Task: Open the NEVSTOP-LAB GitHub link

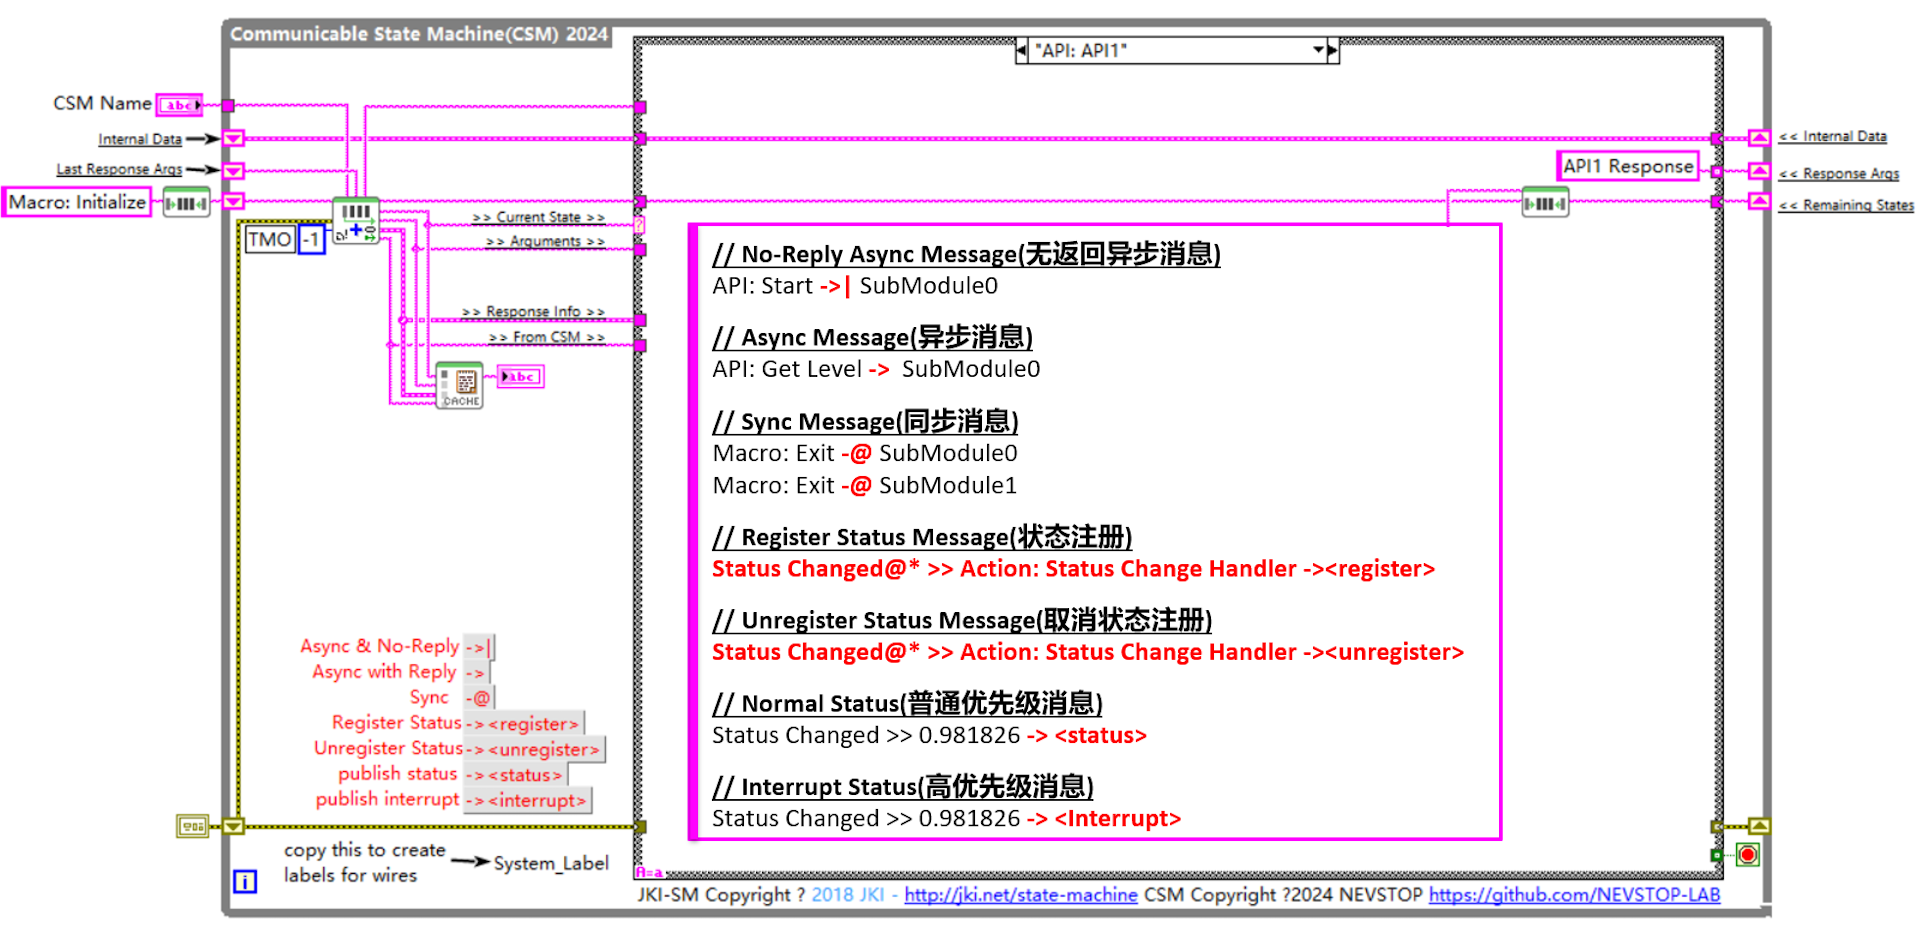Action: (1575, 895)
